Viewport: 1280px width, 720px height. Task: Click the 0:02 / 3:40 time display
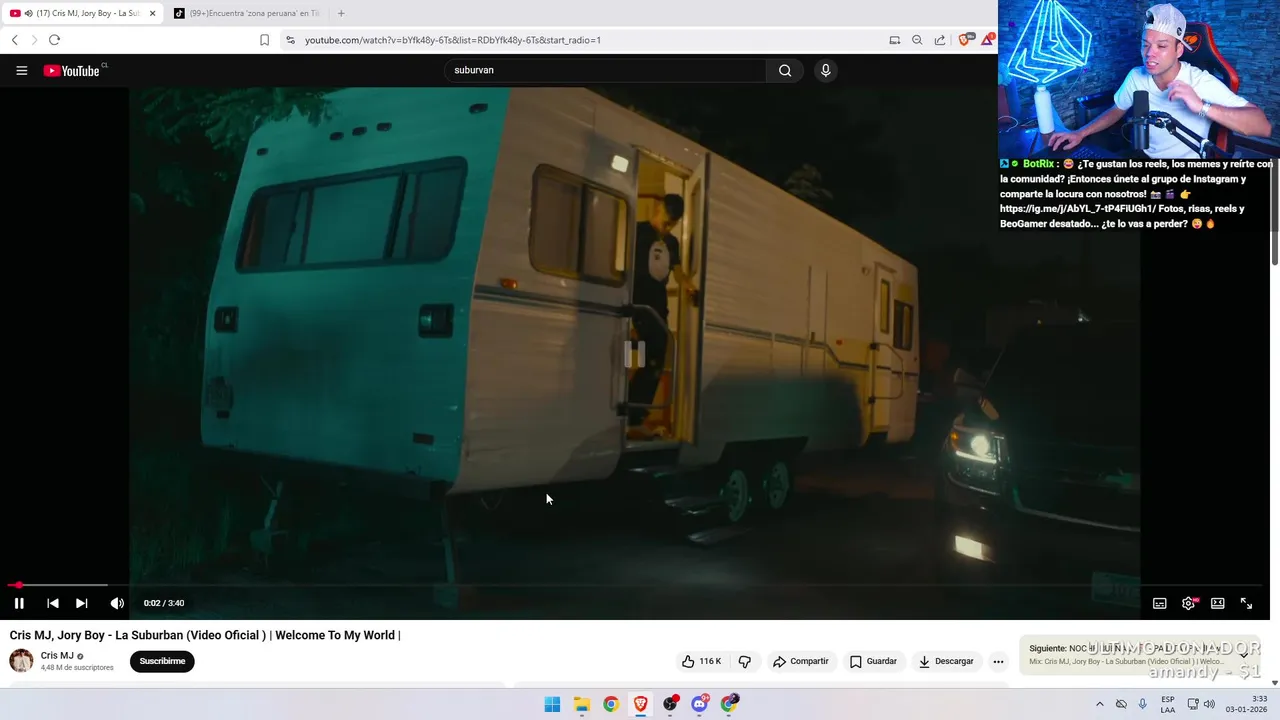[164, 603]
